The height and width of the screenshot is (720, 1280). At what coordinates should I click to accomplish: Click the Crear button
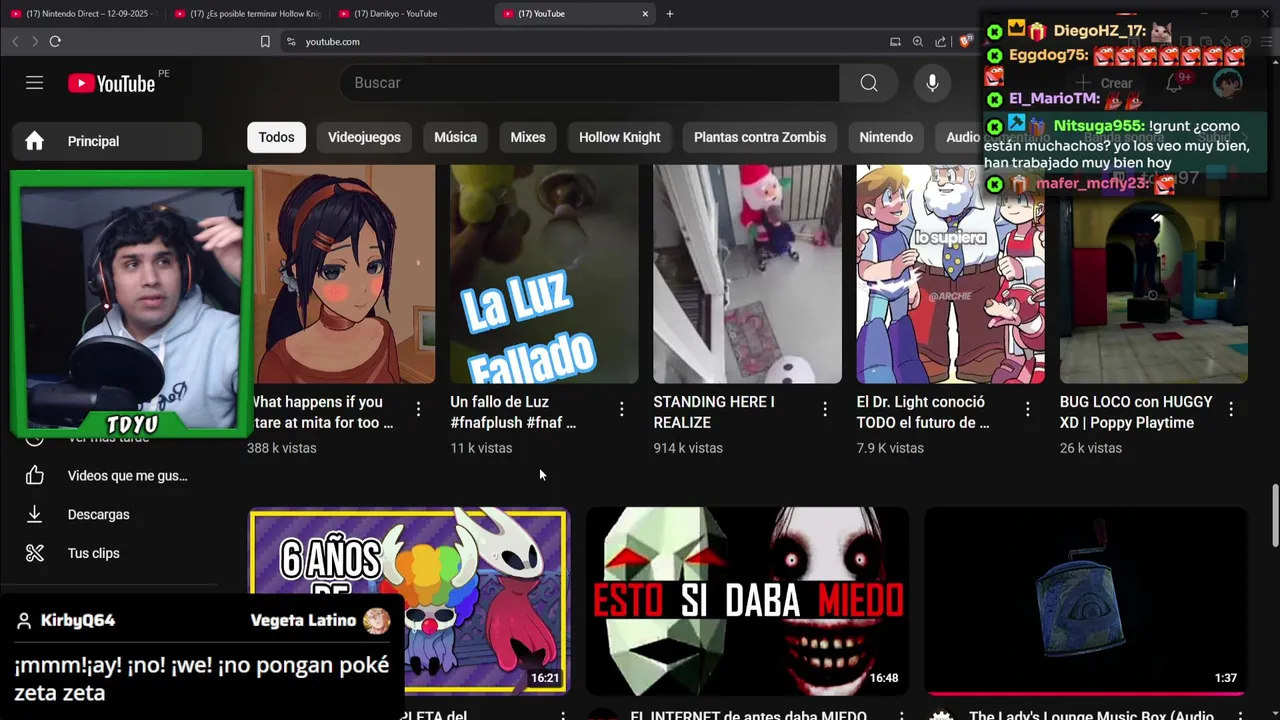(1105, 83)
